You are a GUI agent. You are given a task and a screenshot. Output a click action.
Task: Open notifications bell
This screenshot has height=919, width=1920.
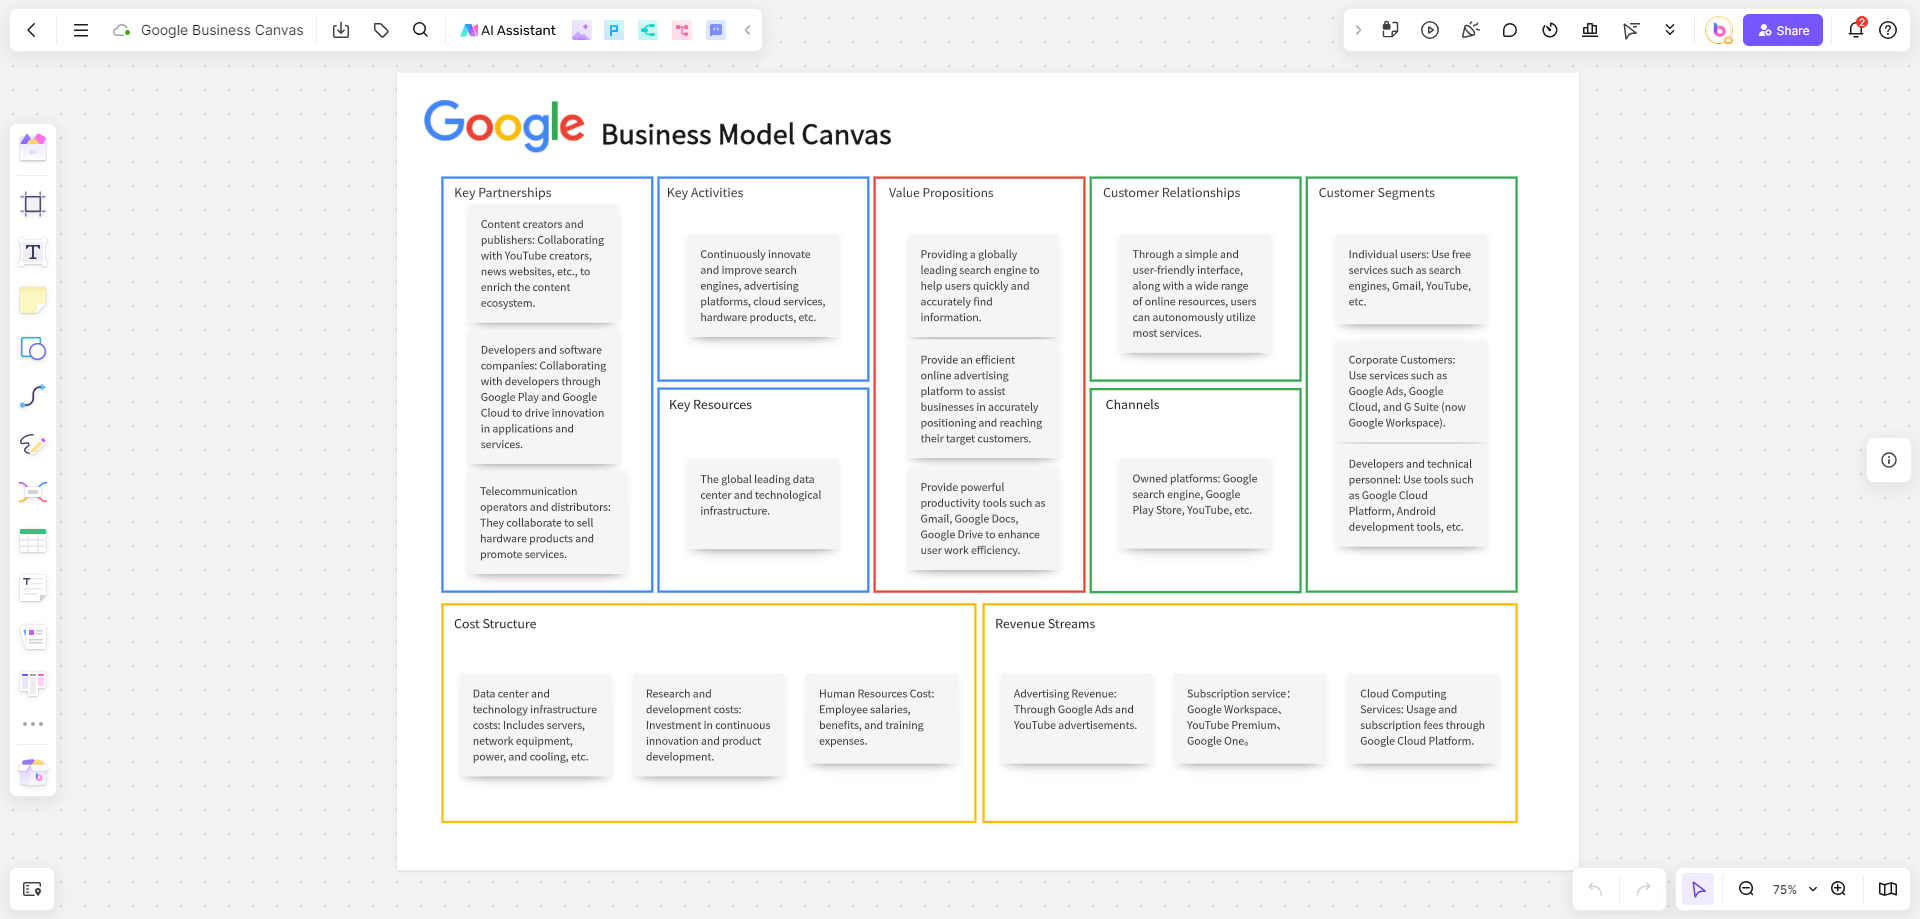(x=1856, y=29)
